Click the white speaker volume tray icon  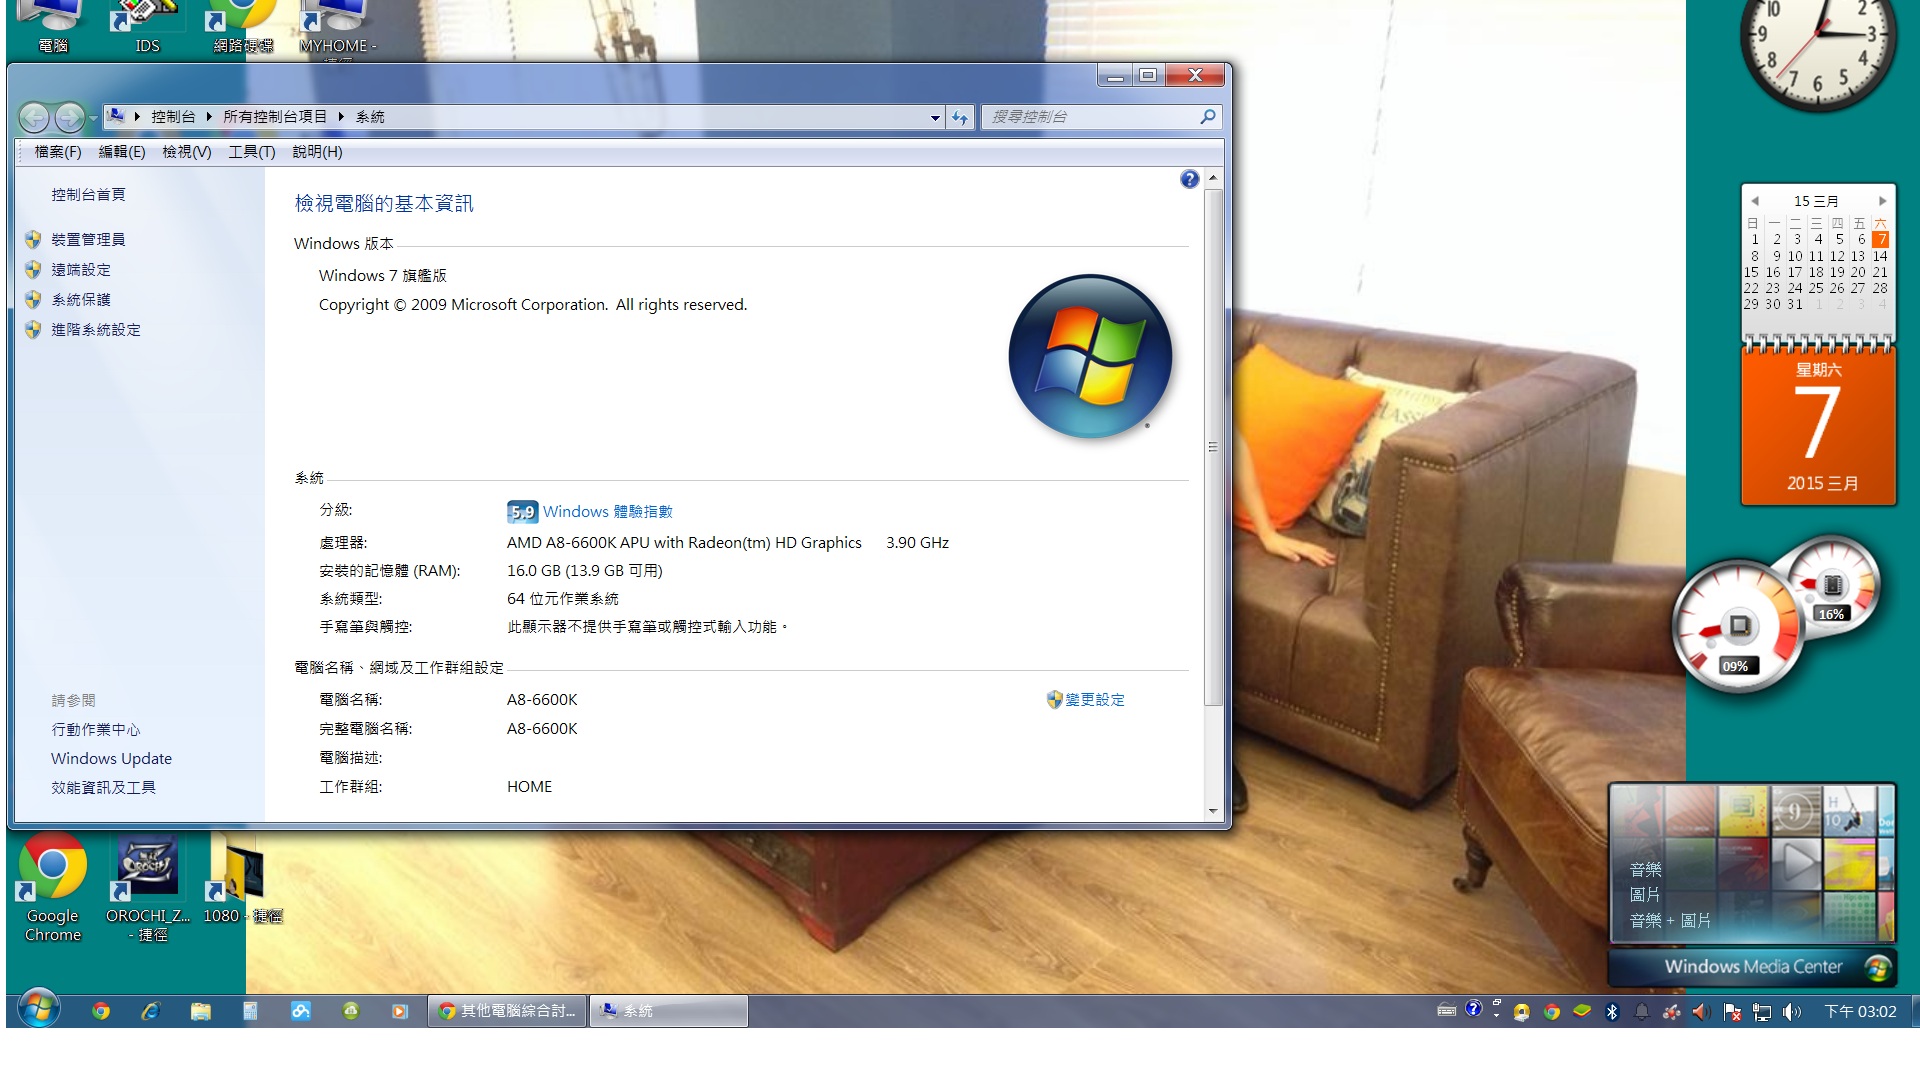pyautogui.click(x=1791, y=1012)
